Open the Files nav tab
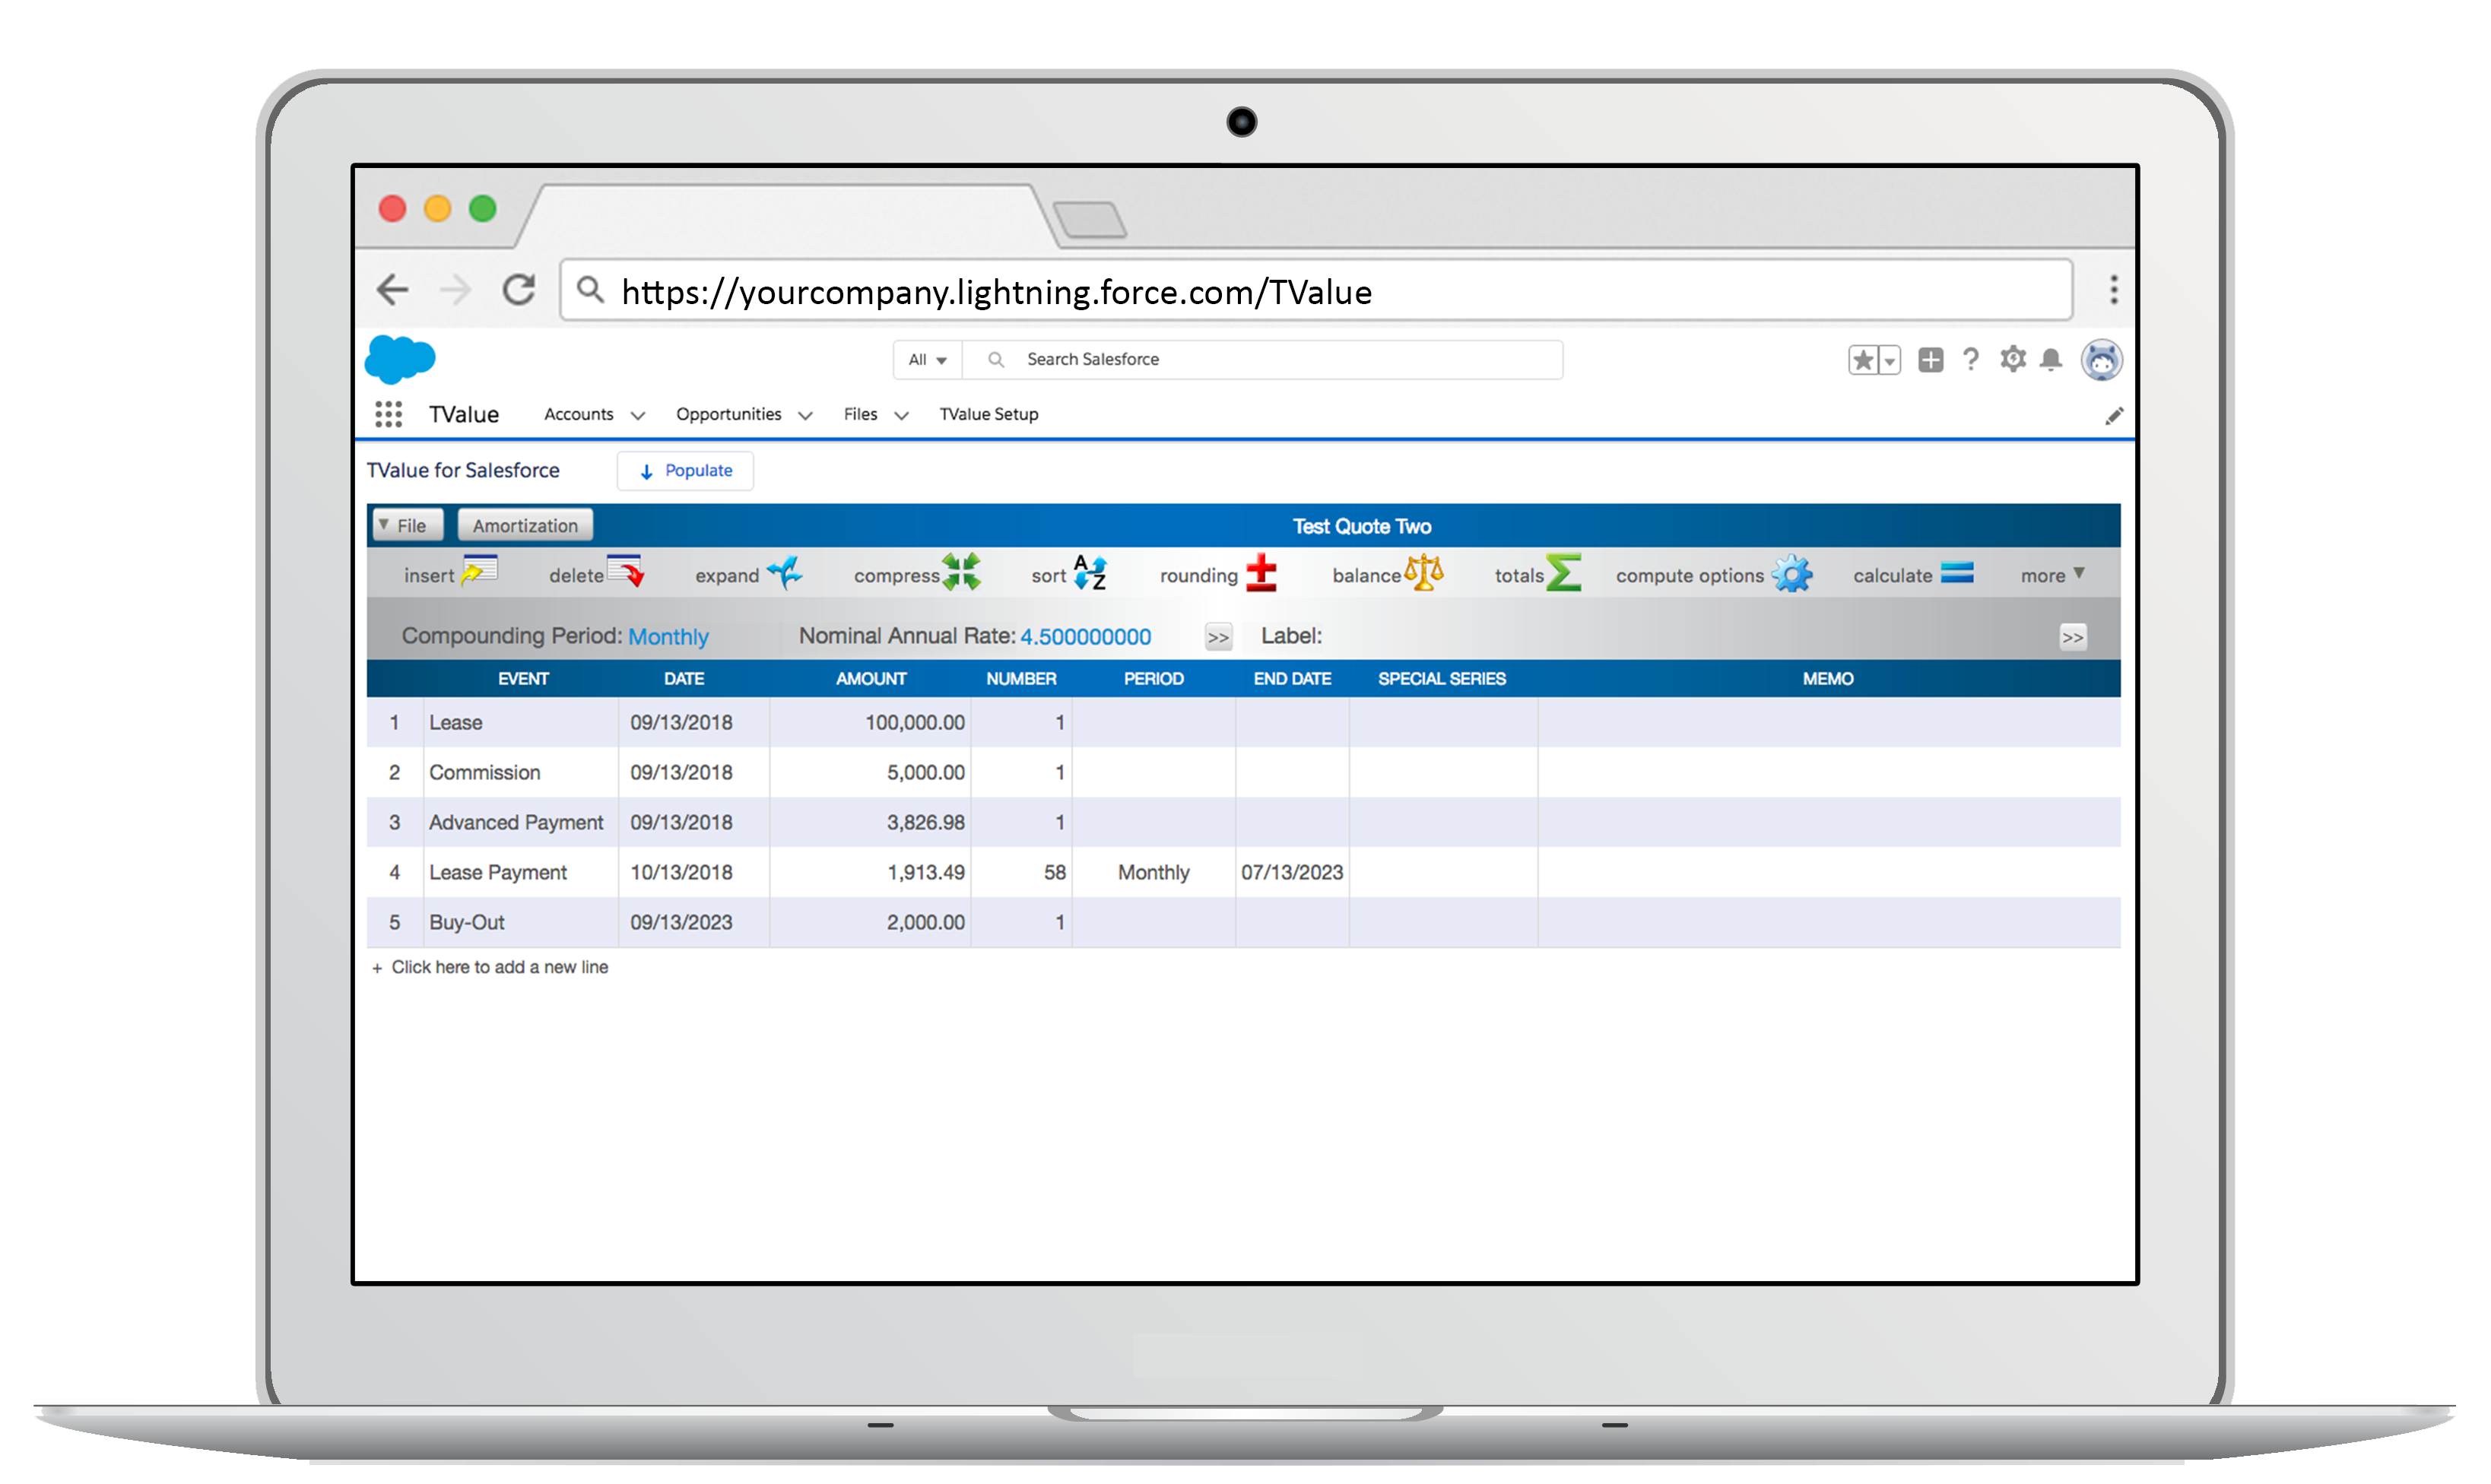Viewport: 2491px width, 1484px height. pyautogui.click(x=861, y=414)
